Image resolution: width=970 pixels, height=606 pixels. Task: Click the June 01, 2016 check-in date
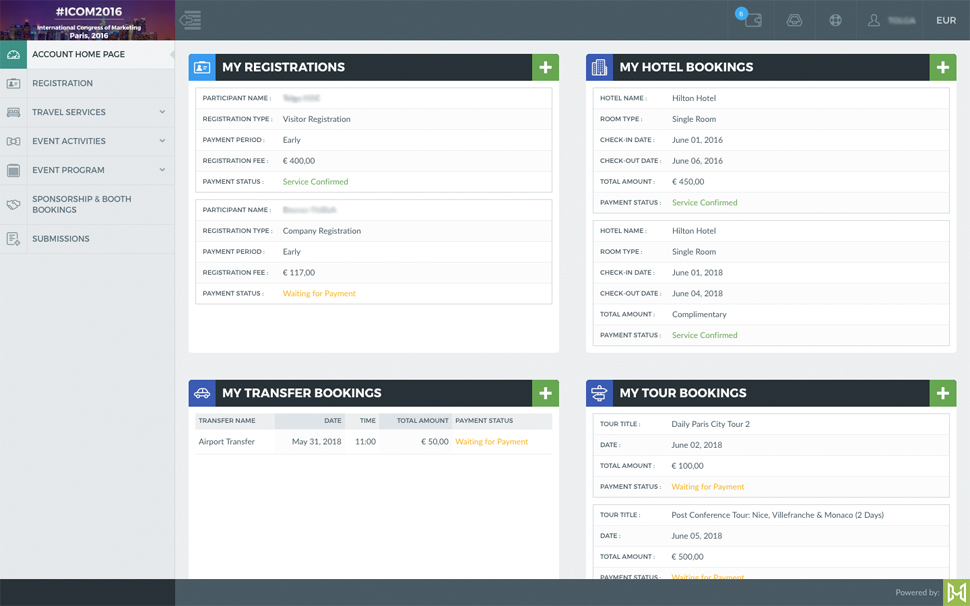(x=697, y=140)
